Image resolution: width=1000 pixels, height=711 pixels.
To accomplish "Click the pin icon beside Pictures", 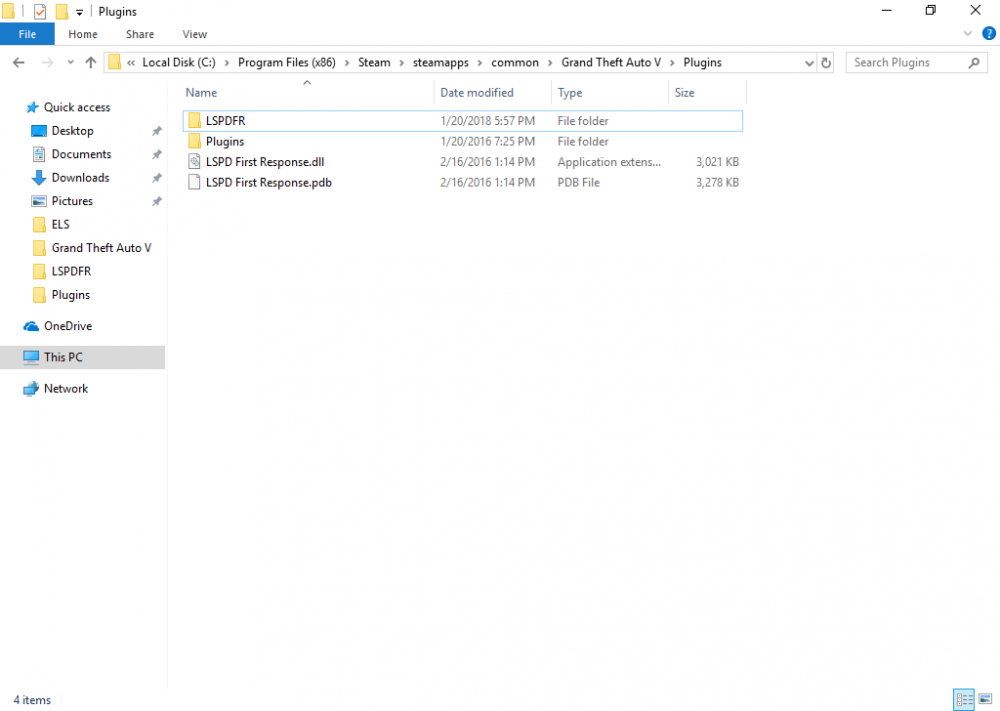I will pos(157,201).
